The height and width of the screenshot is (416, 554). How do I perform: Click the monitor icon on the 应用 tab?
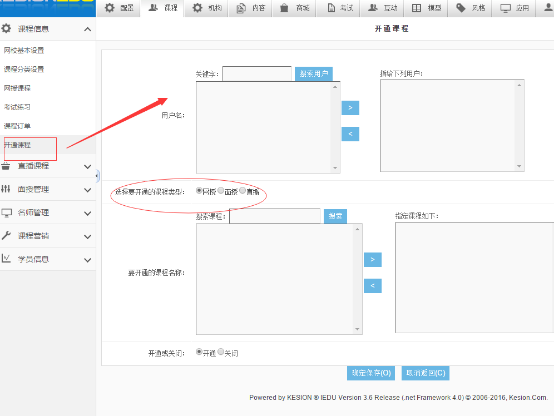coord(505,8)
